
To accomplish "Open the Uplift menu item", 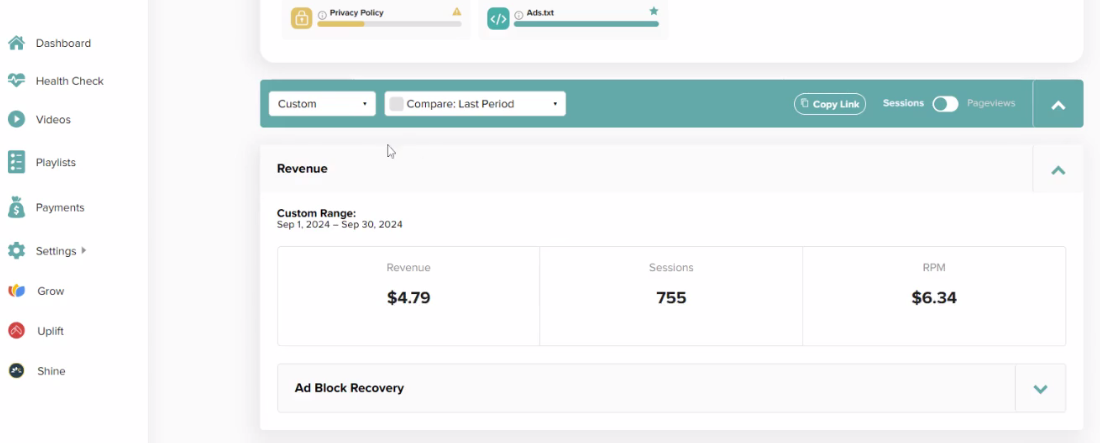I will click(51, 331).
